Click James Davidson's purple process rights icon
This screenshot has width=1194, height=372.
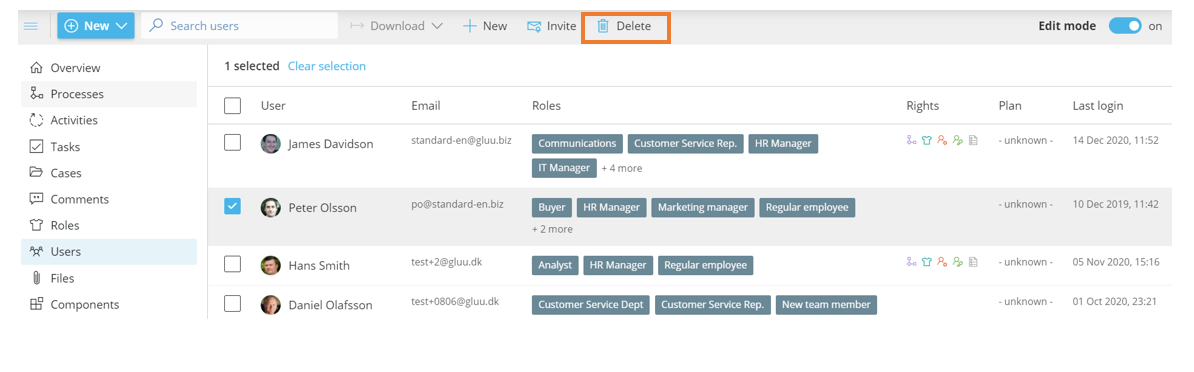tap(911, 140)
